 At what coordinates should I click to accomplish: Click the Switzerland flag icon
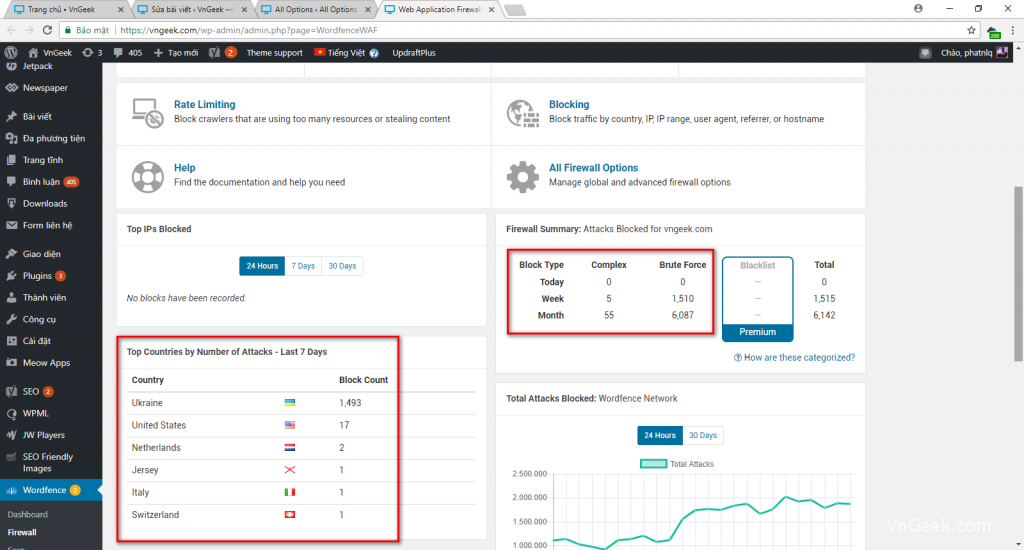(290, 515)
